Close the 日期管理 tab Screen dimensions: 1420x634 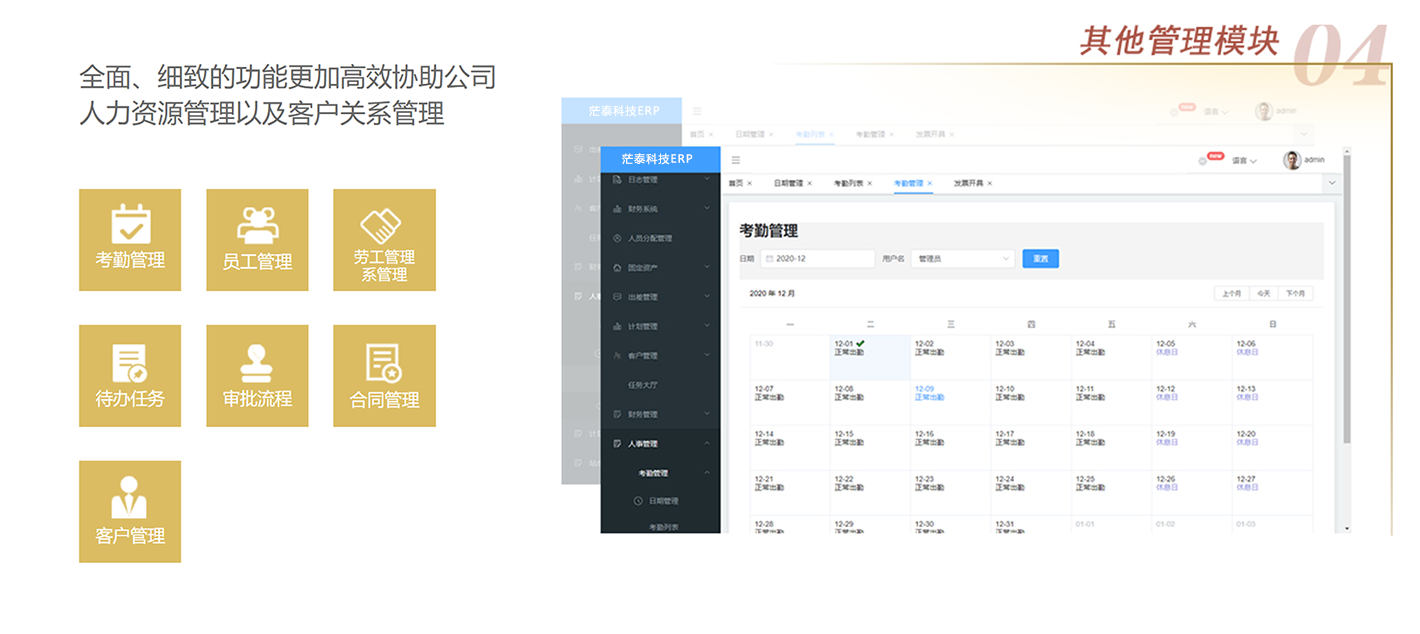[x=809, y=184]
